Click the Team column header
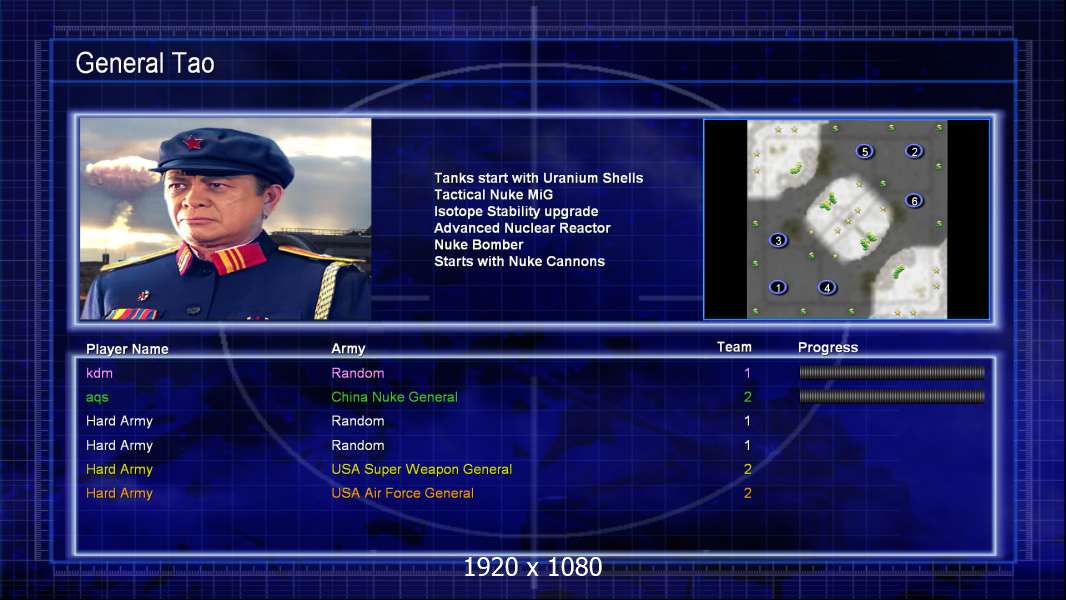This screenshot has width=1066, height=600. [734, 347]
